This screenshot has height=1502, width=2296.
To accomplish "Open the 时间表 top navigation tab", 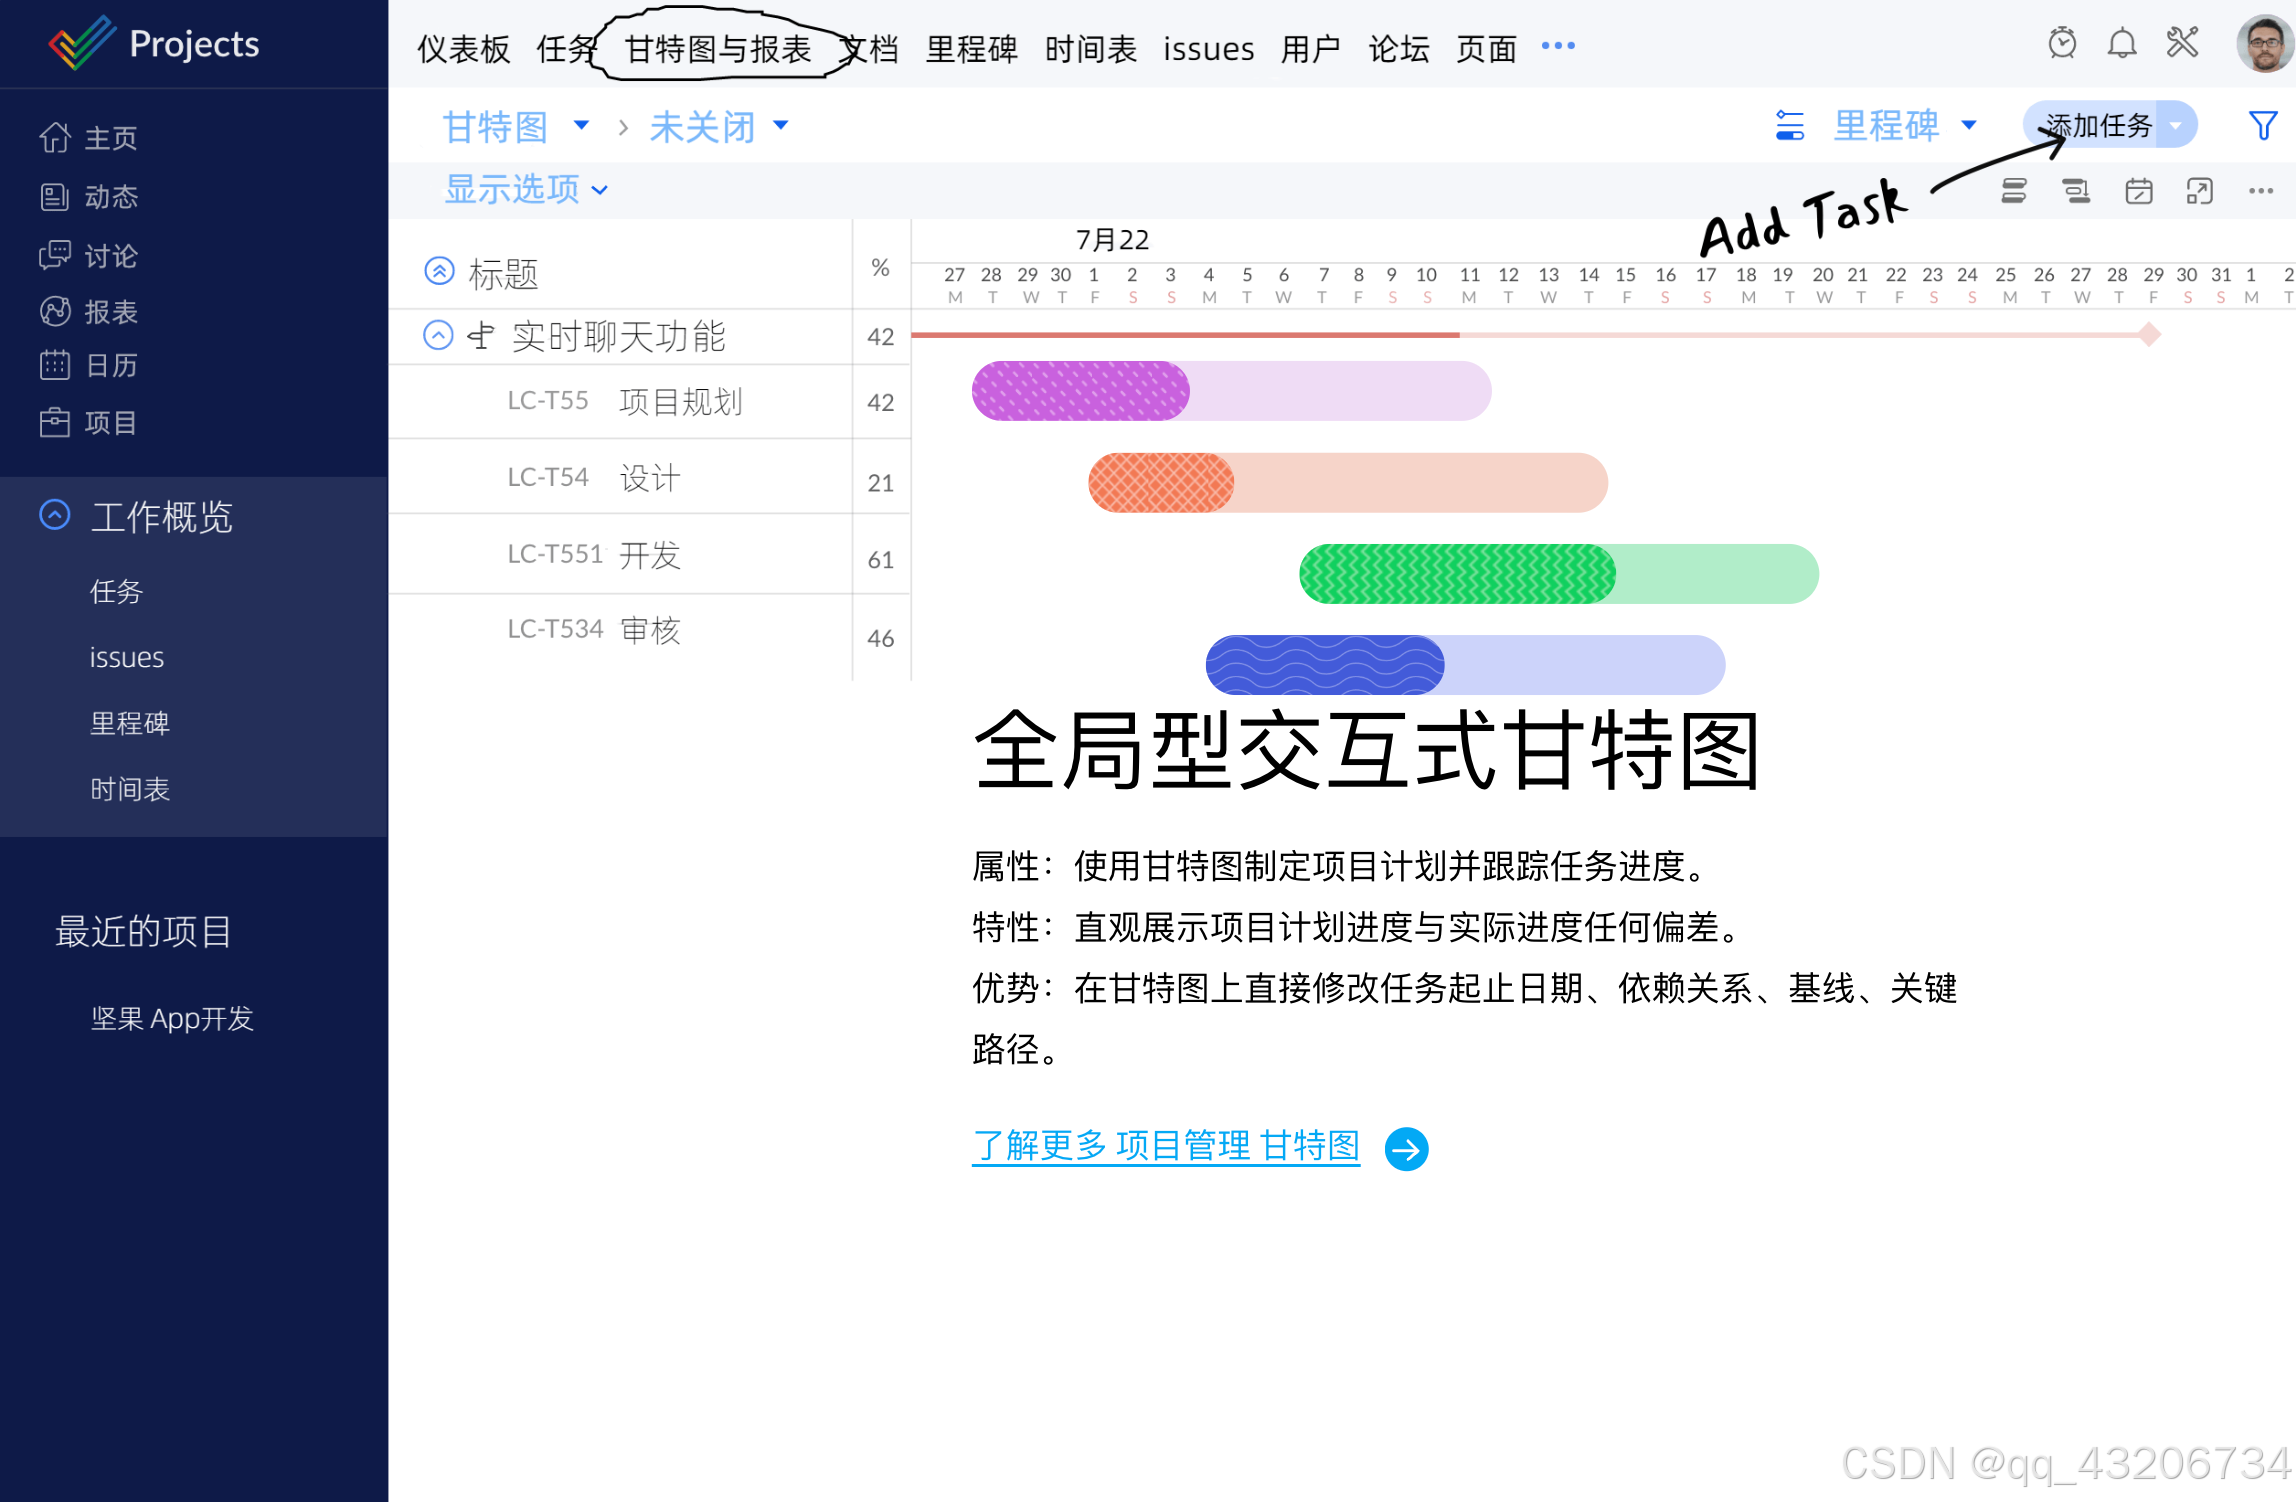I will tap(1090, 48).
